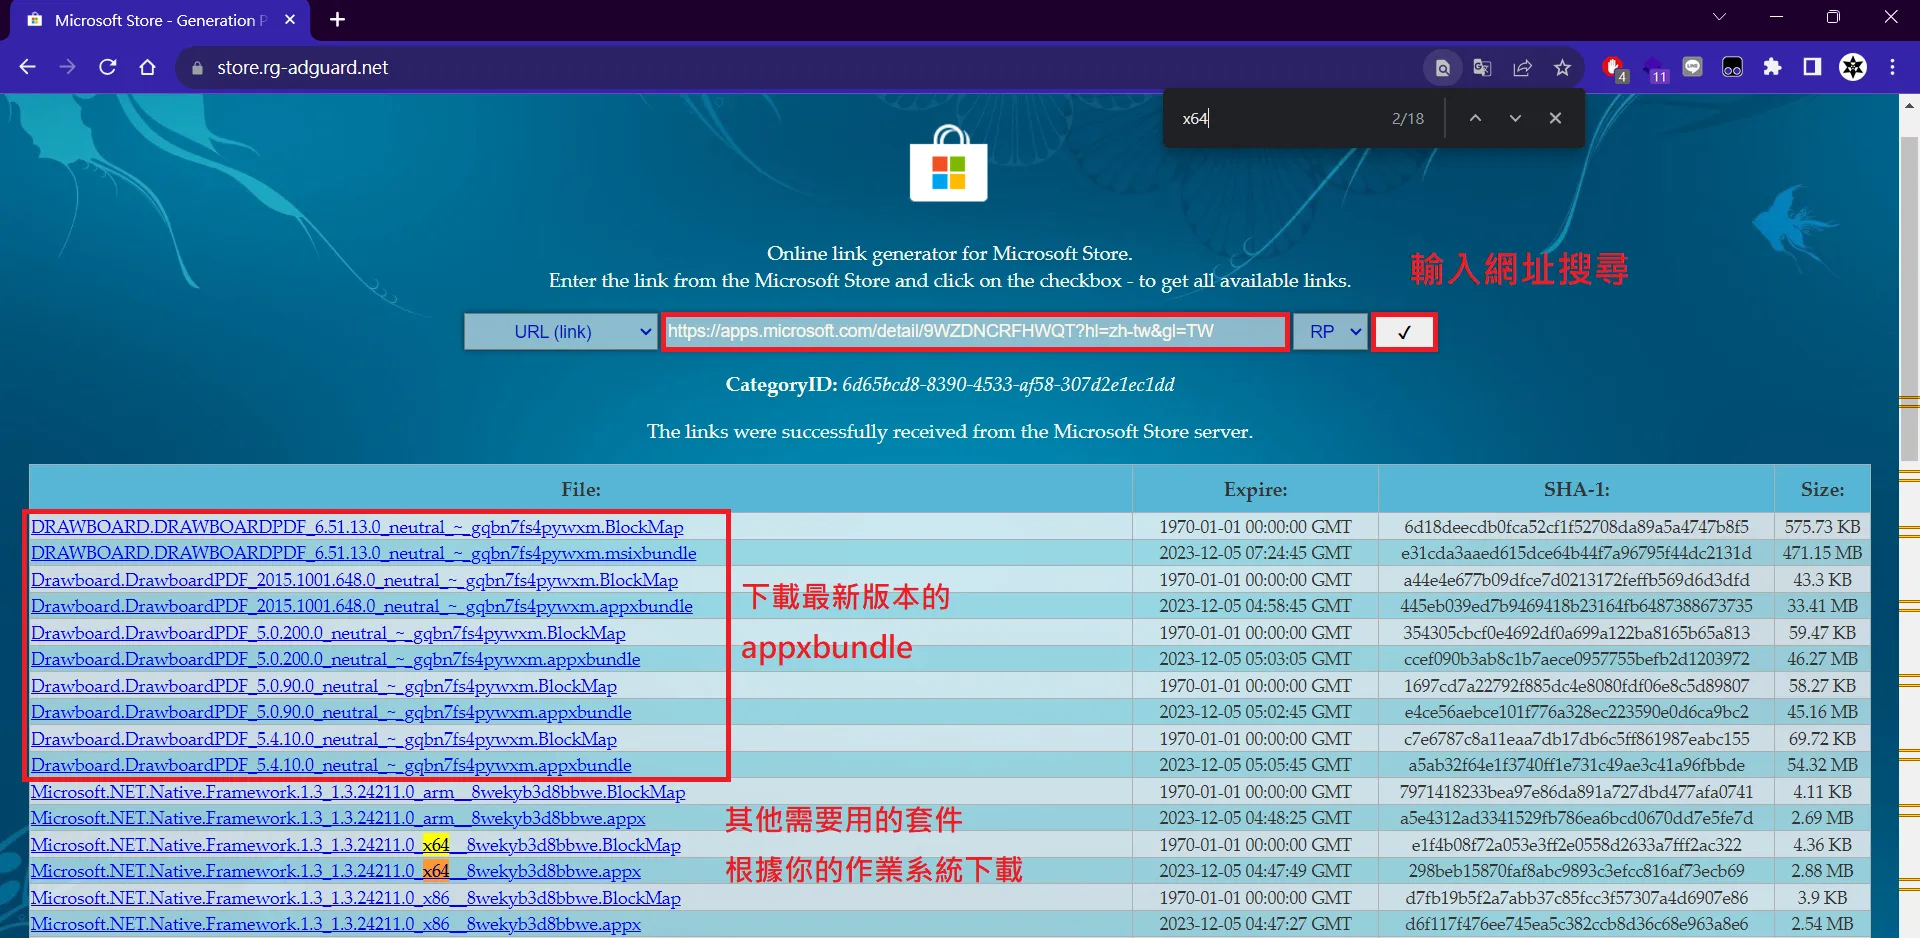1920x938 pixels.
Task: Select the expiry 2023-12-05 07:24:45 GMT
Action: 1255,553
